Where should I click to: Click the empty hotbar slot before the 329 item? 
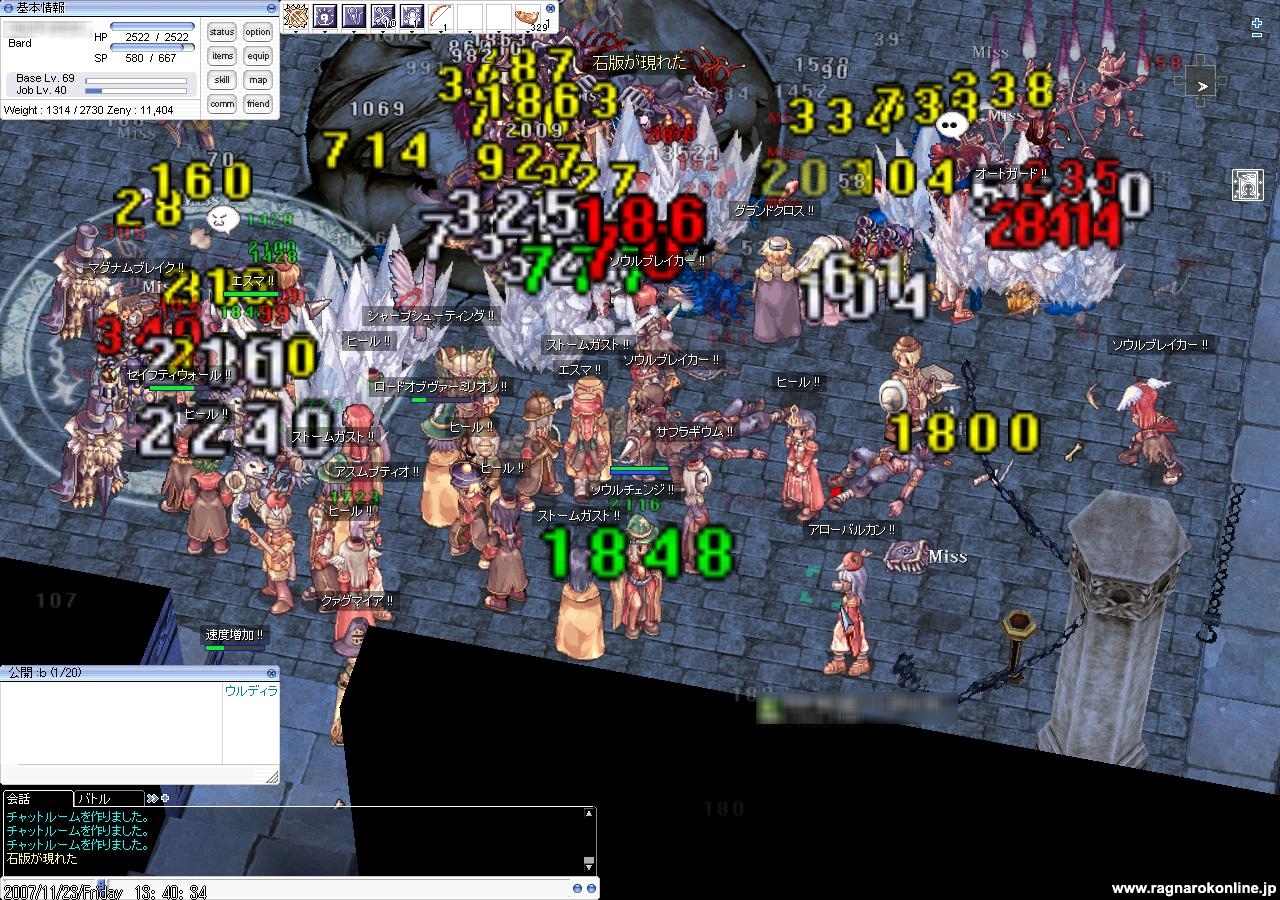click(x=499, y=17)
